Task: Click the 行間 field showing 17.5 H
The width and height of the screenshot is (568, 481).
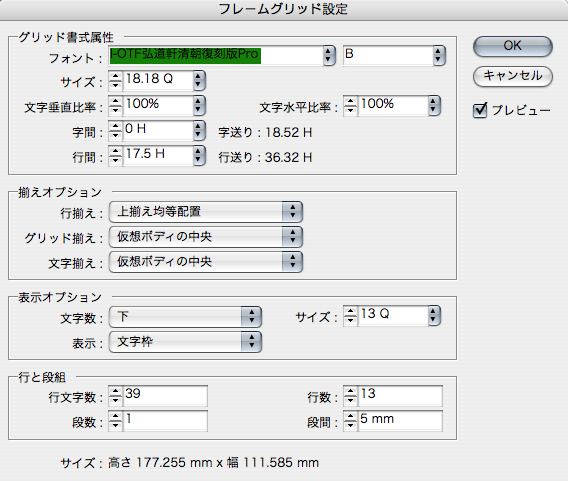Action: tap(158, 155)
